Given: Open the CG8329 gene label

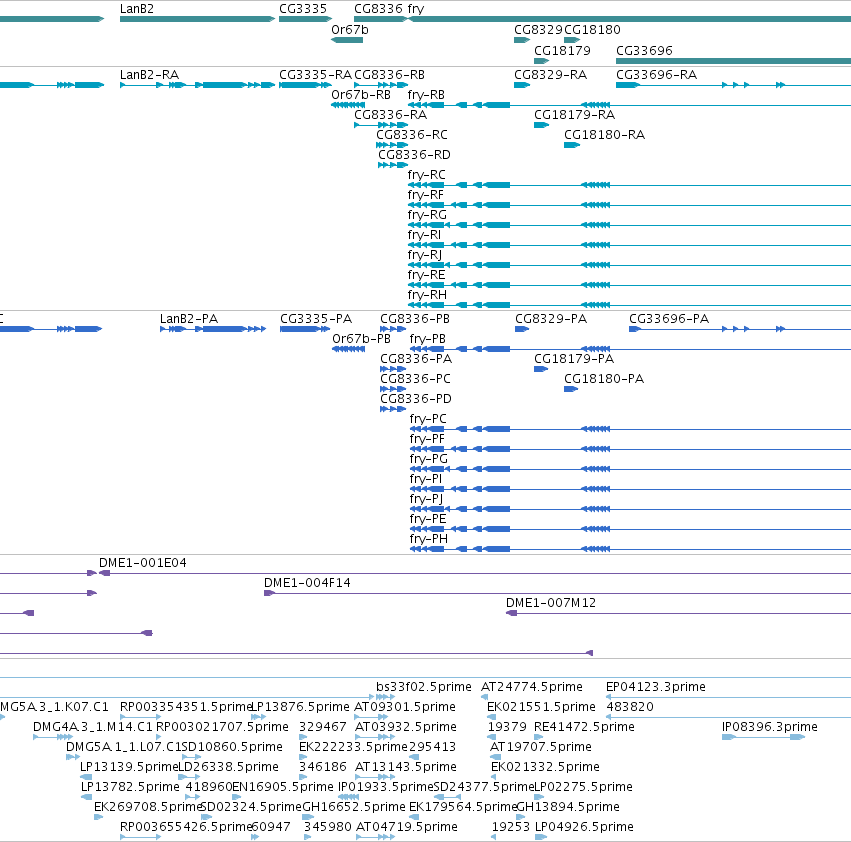Looking at the screenshot, I should click(x=538, y=30).
